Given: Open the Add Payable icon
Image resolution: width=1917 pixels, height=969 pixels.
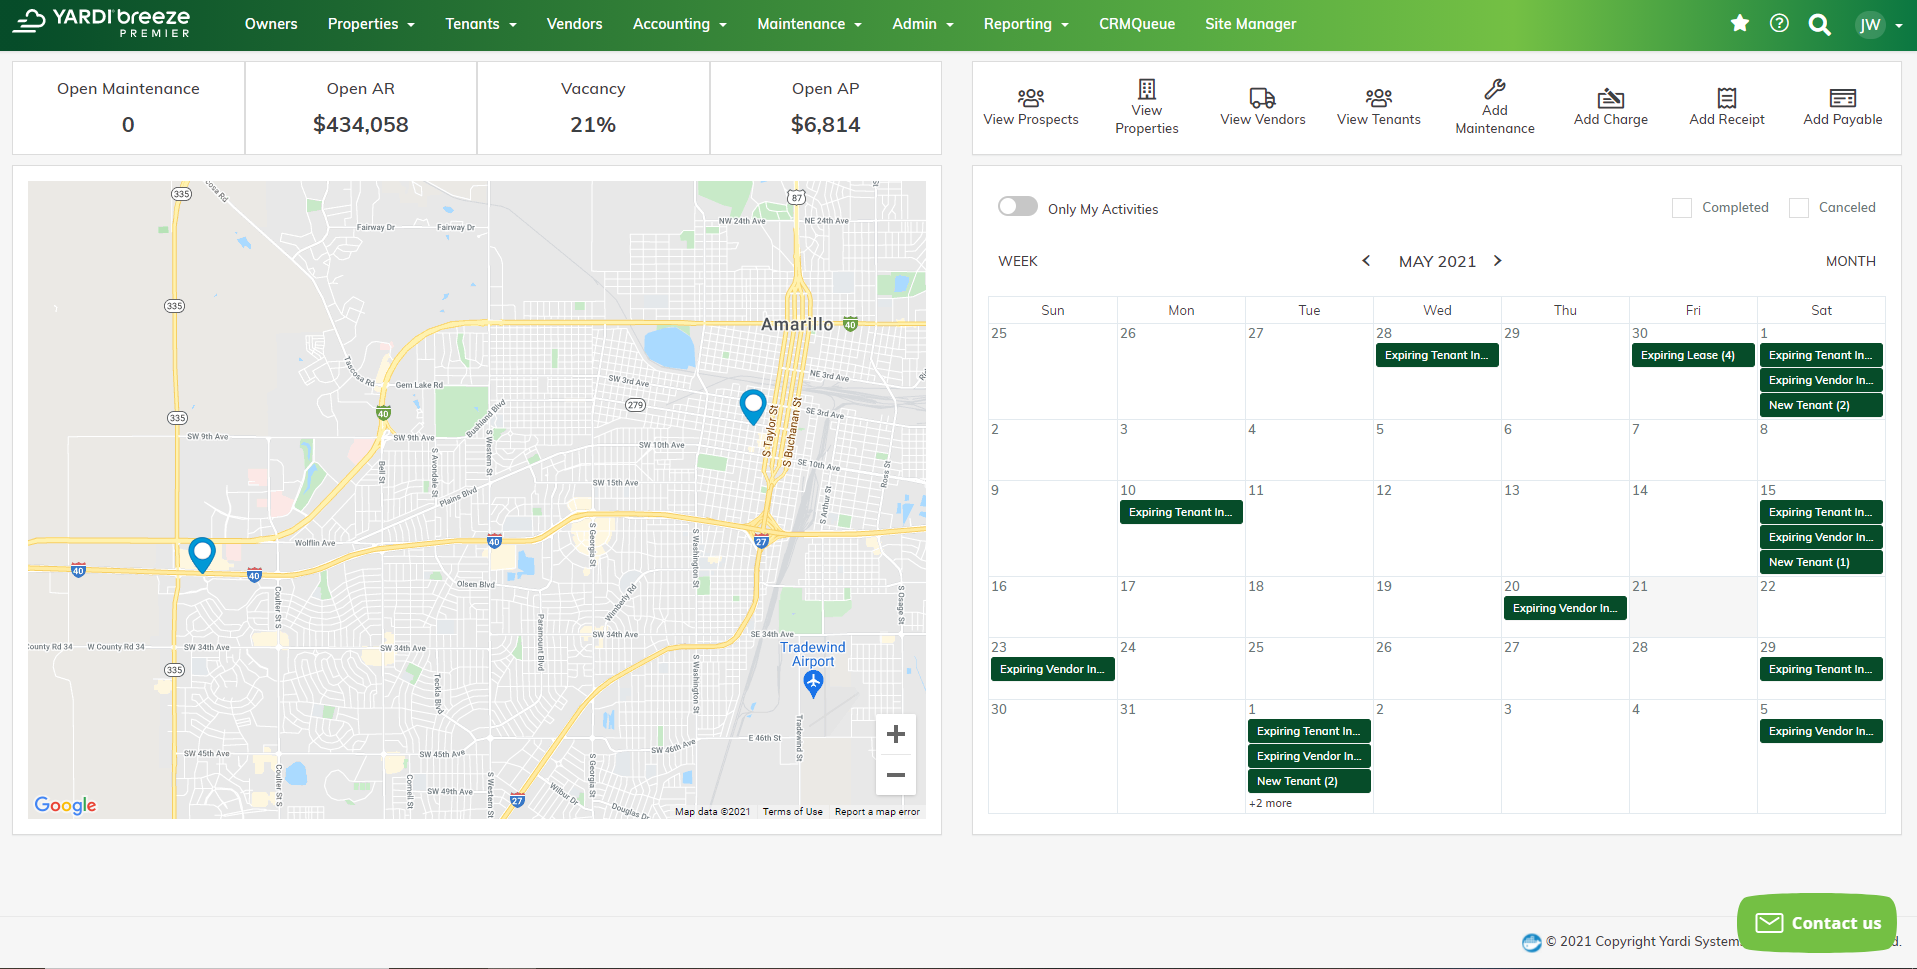Looking at the screenshot, I should 1842,98.
